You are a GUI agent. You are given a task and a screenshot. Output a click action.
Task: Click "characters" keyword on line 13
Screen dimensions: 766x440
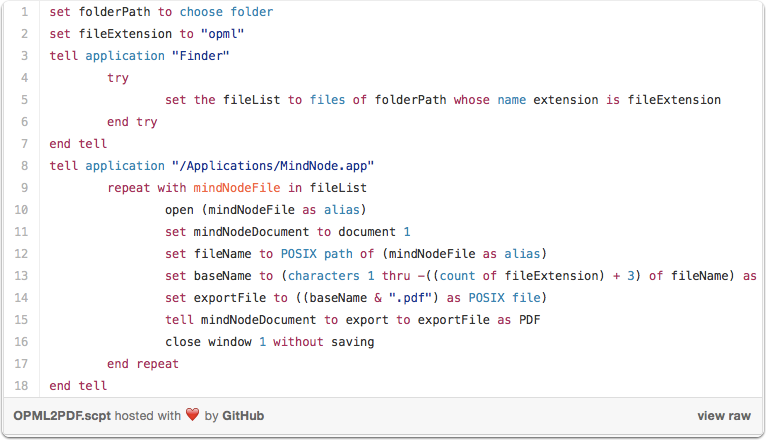coord(323,275)
